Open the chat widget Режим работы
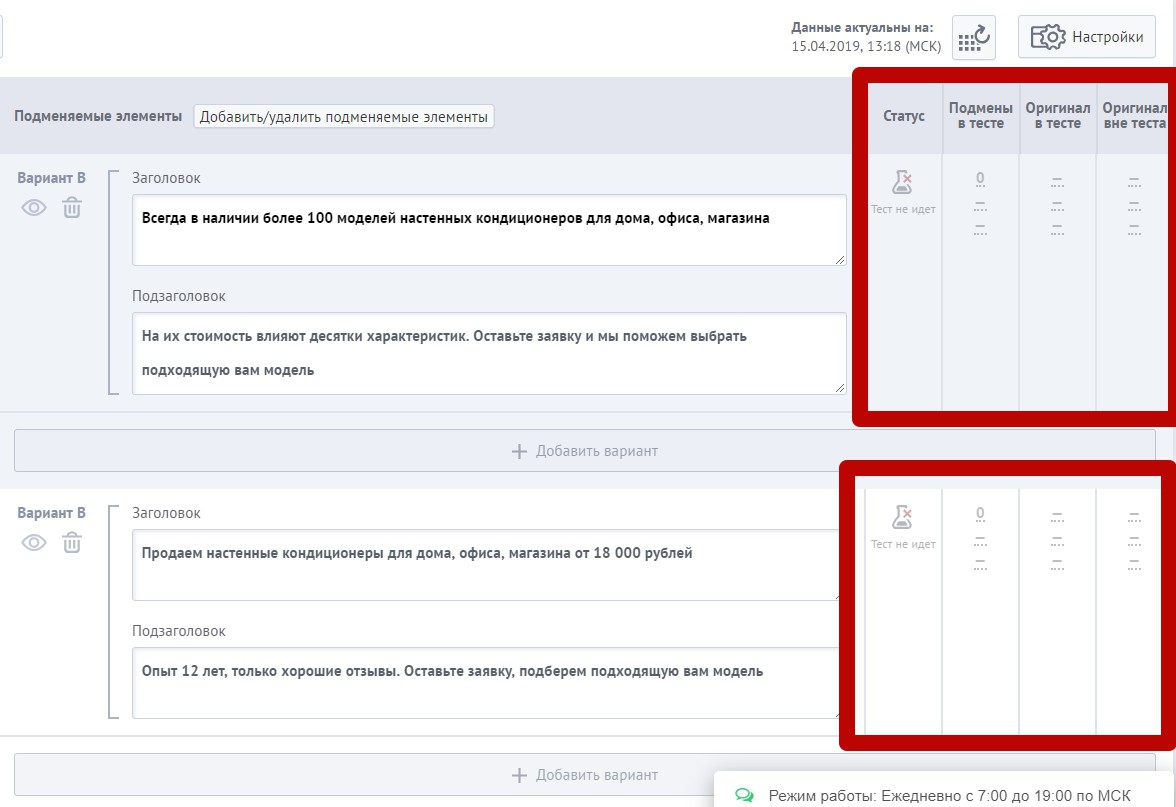Viewport: 1176px width, 807px height. (945, 790)
